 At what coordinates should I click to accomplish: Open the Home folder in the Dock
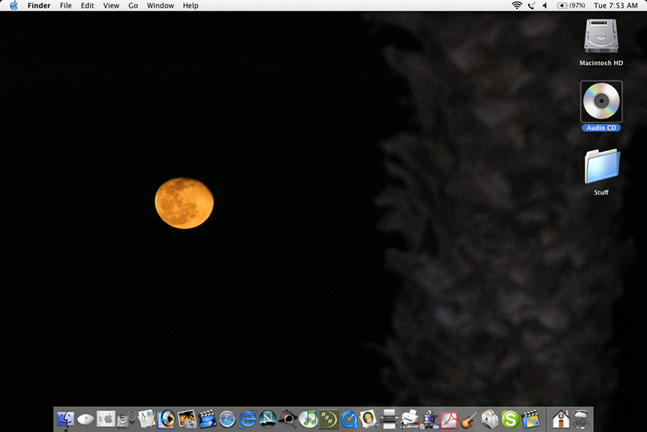pyautogui.click(x=560, y=419)
